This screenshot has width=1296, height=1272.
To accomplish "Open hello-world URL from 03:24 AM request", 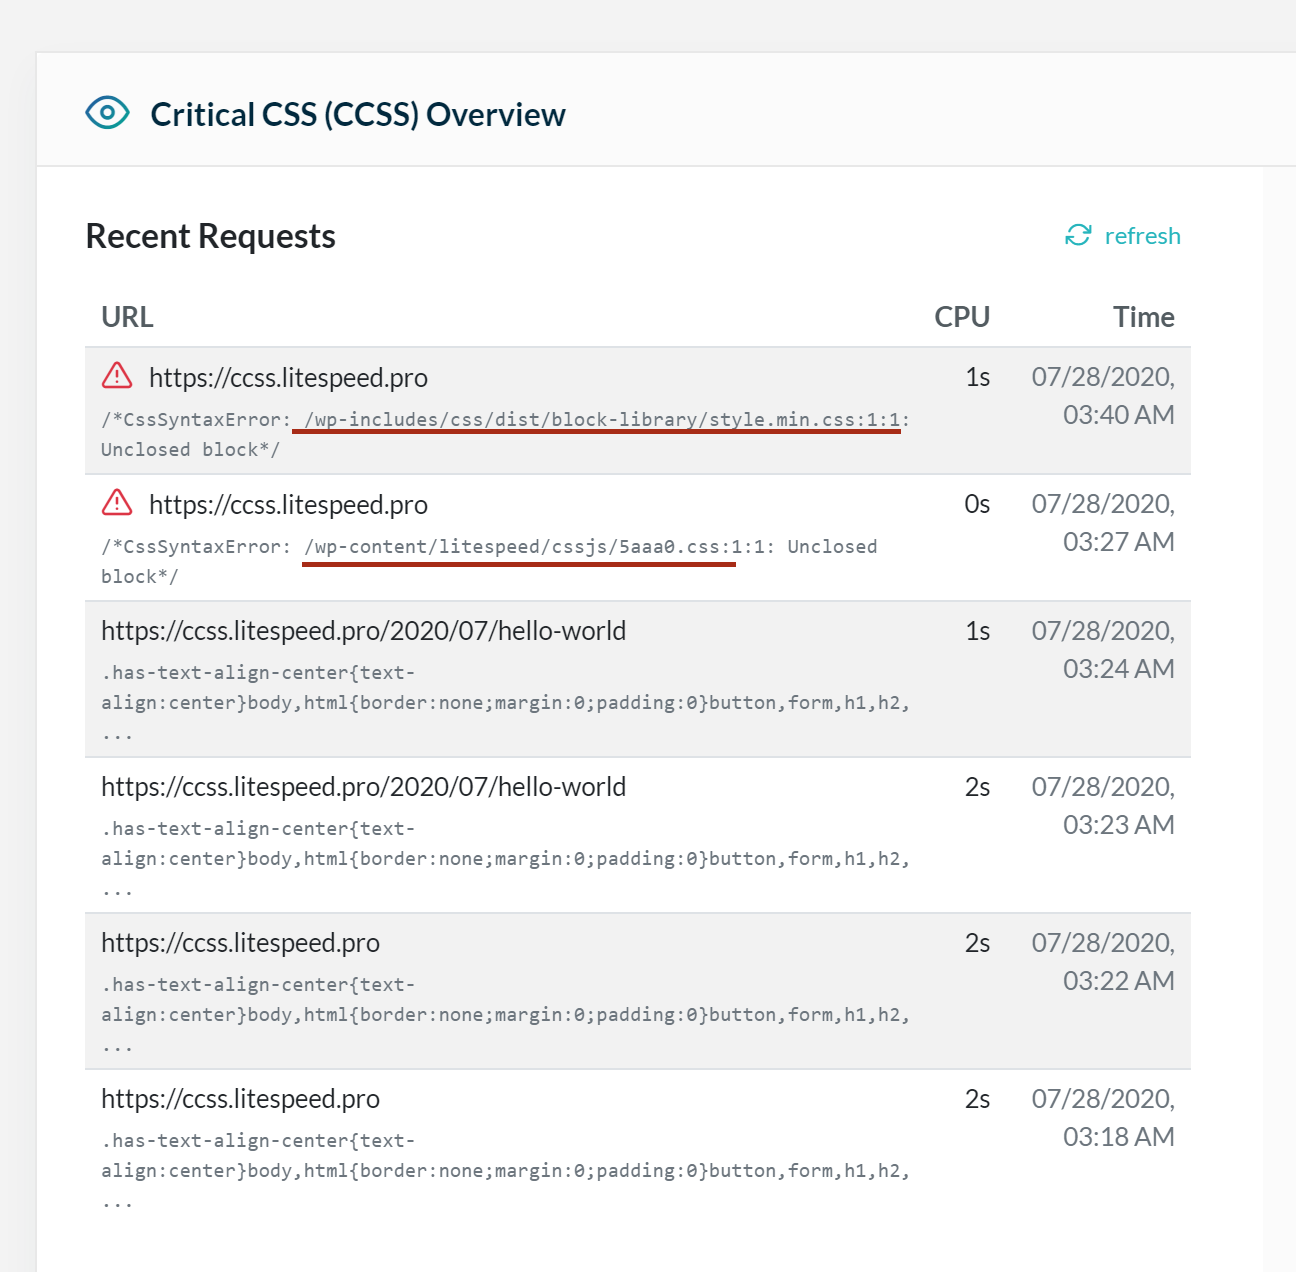I will point(363,631).
